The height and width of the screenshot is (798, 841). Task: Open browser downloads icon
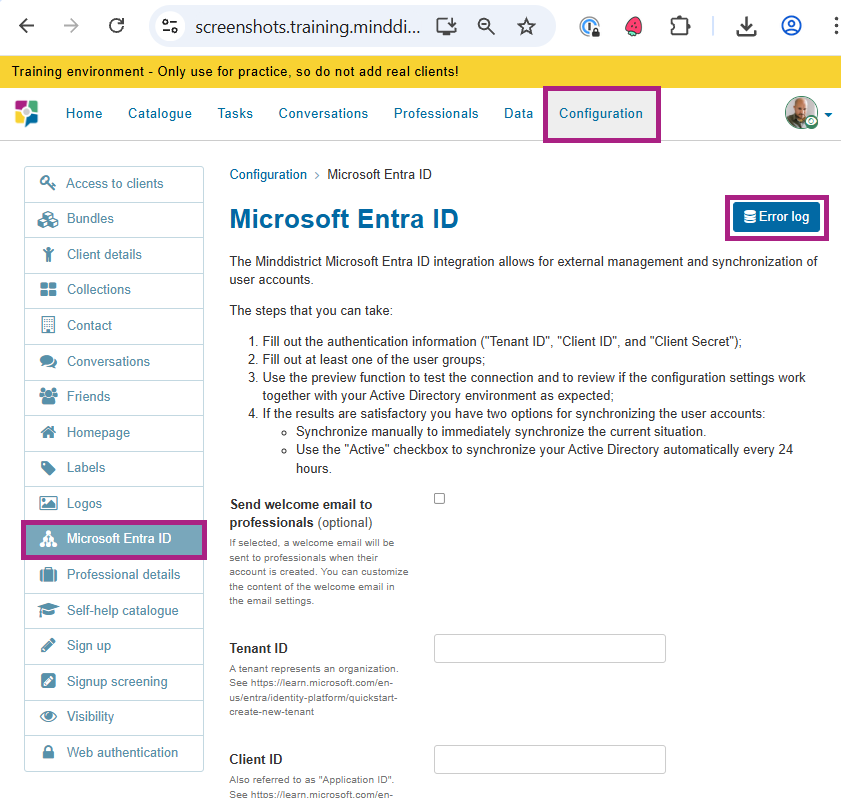click(x=746, y=26)
